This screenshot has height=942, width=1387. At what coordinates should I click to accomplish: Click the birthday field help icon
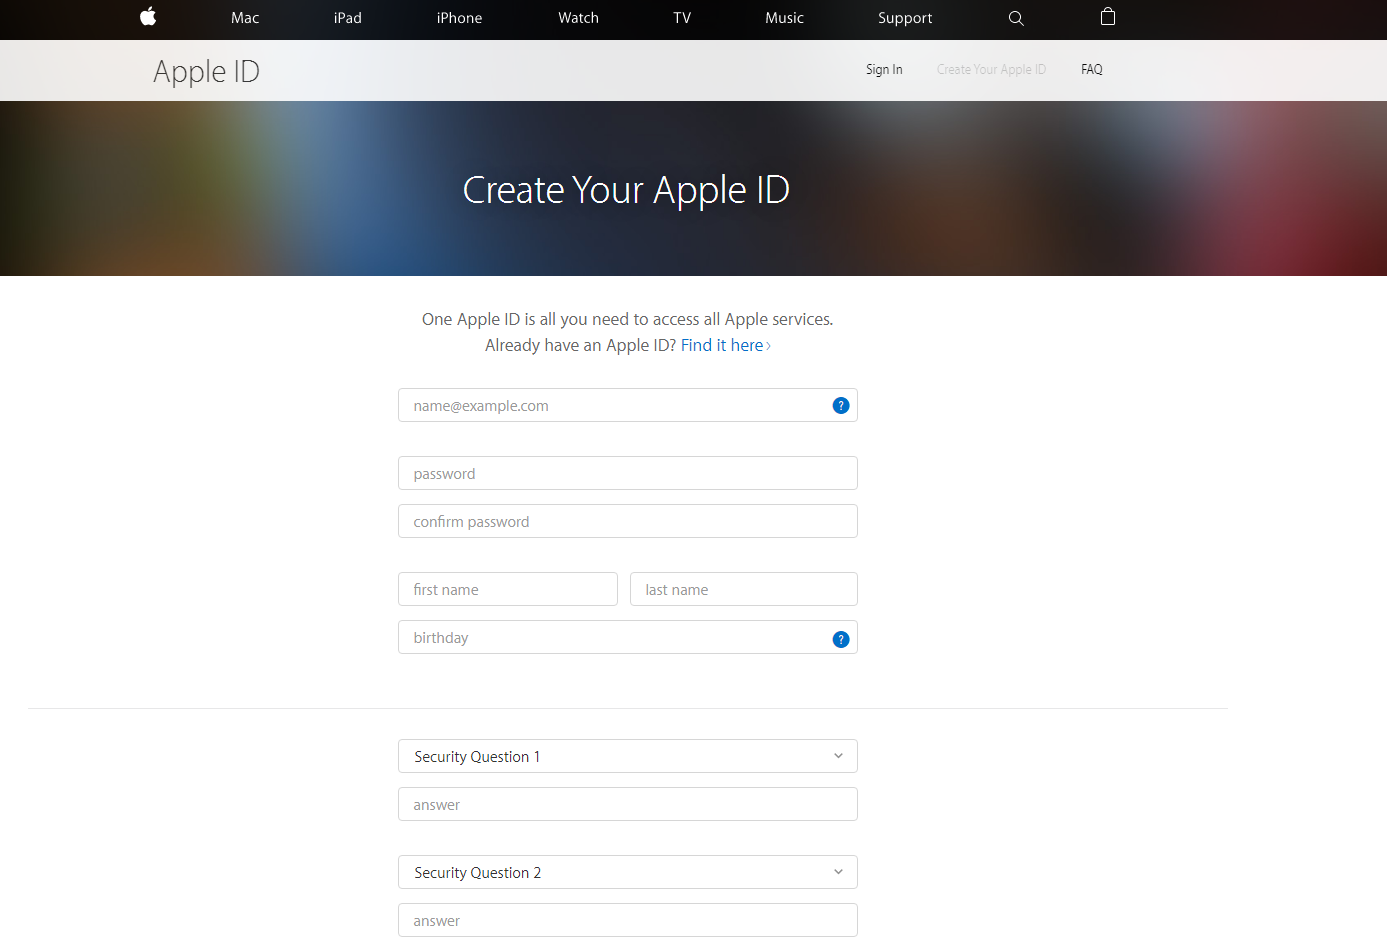(841, 639)
